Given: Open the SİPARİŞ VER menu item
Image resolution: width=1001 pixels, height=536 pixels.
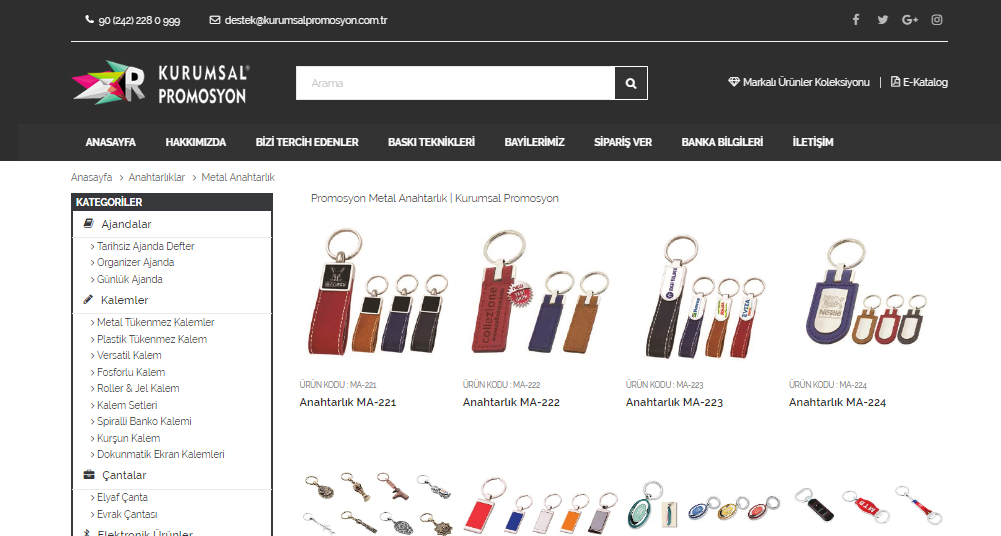Looking at the screenshot, I should click(x=623, y=142).
